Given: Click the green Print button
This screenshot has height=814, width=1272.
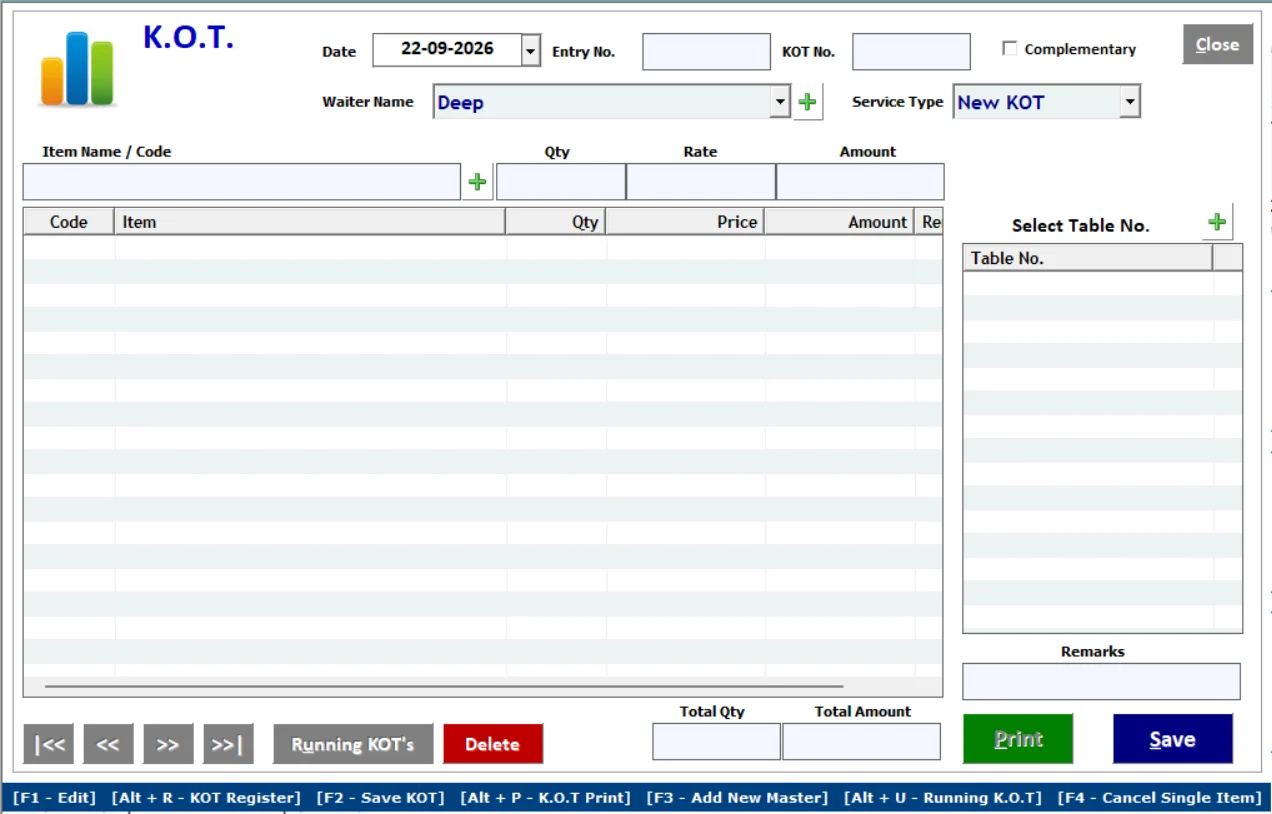Looking at the screenshot, I should point(1018,739).
